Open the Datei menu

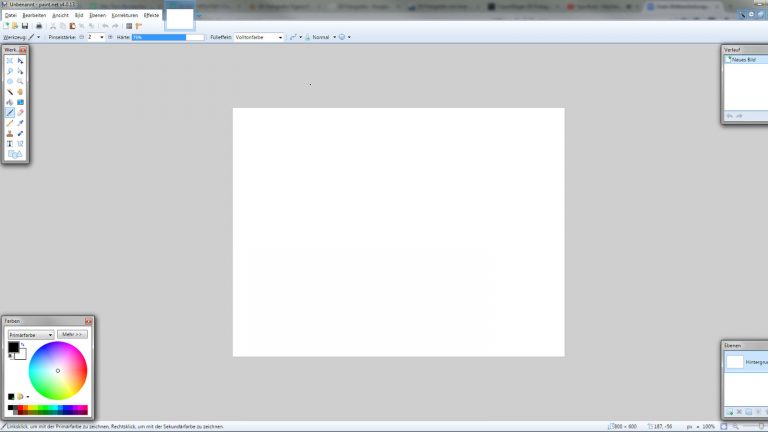coord(10,15)
